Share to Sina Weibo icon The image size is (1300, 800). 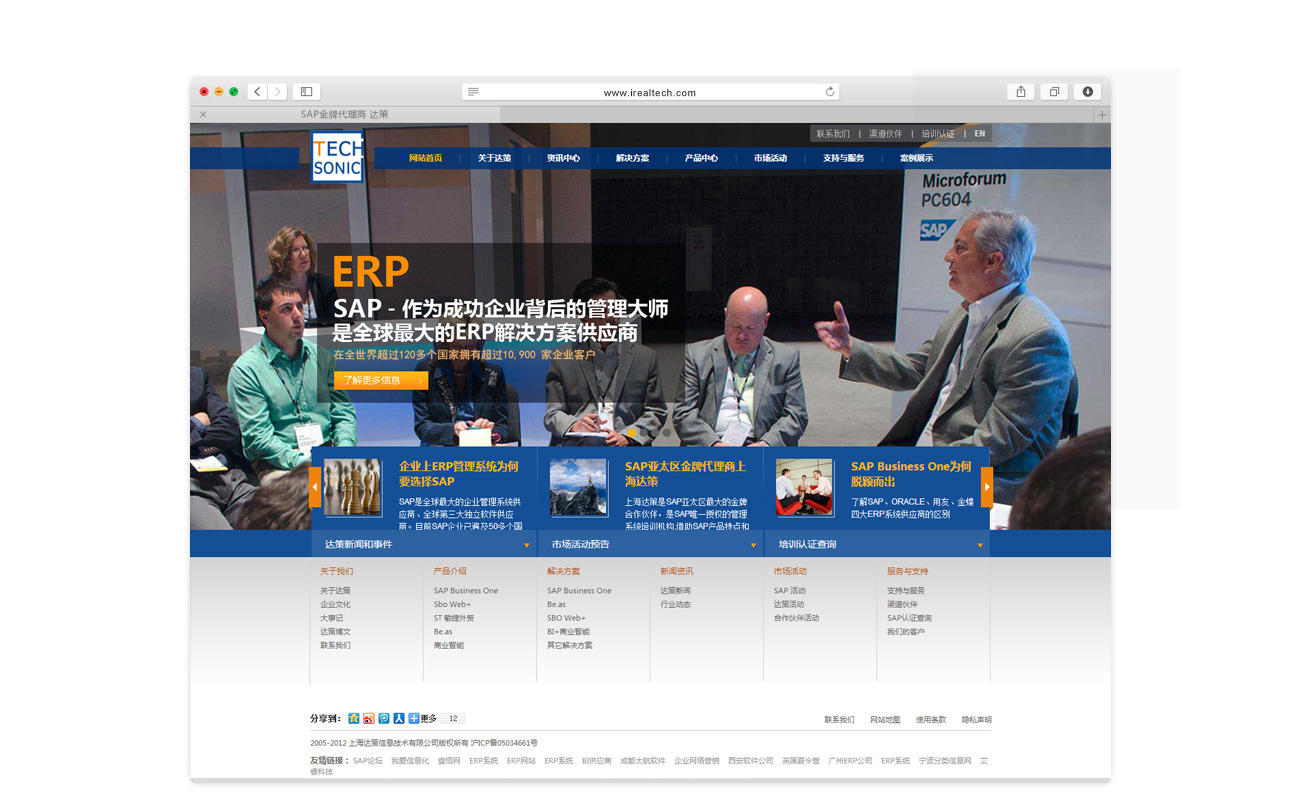(x=368, y=718)
